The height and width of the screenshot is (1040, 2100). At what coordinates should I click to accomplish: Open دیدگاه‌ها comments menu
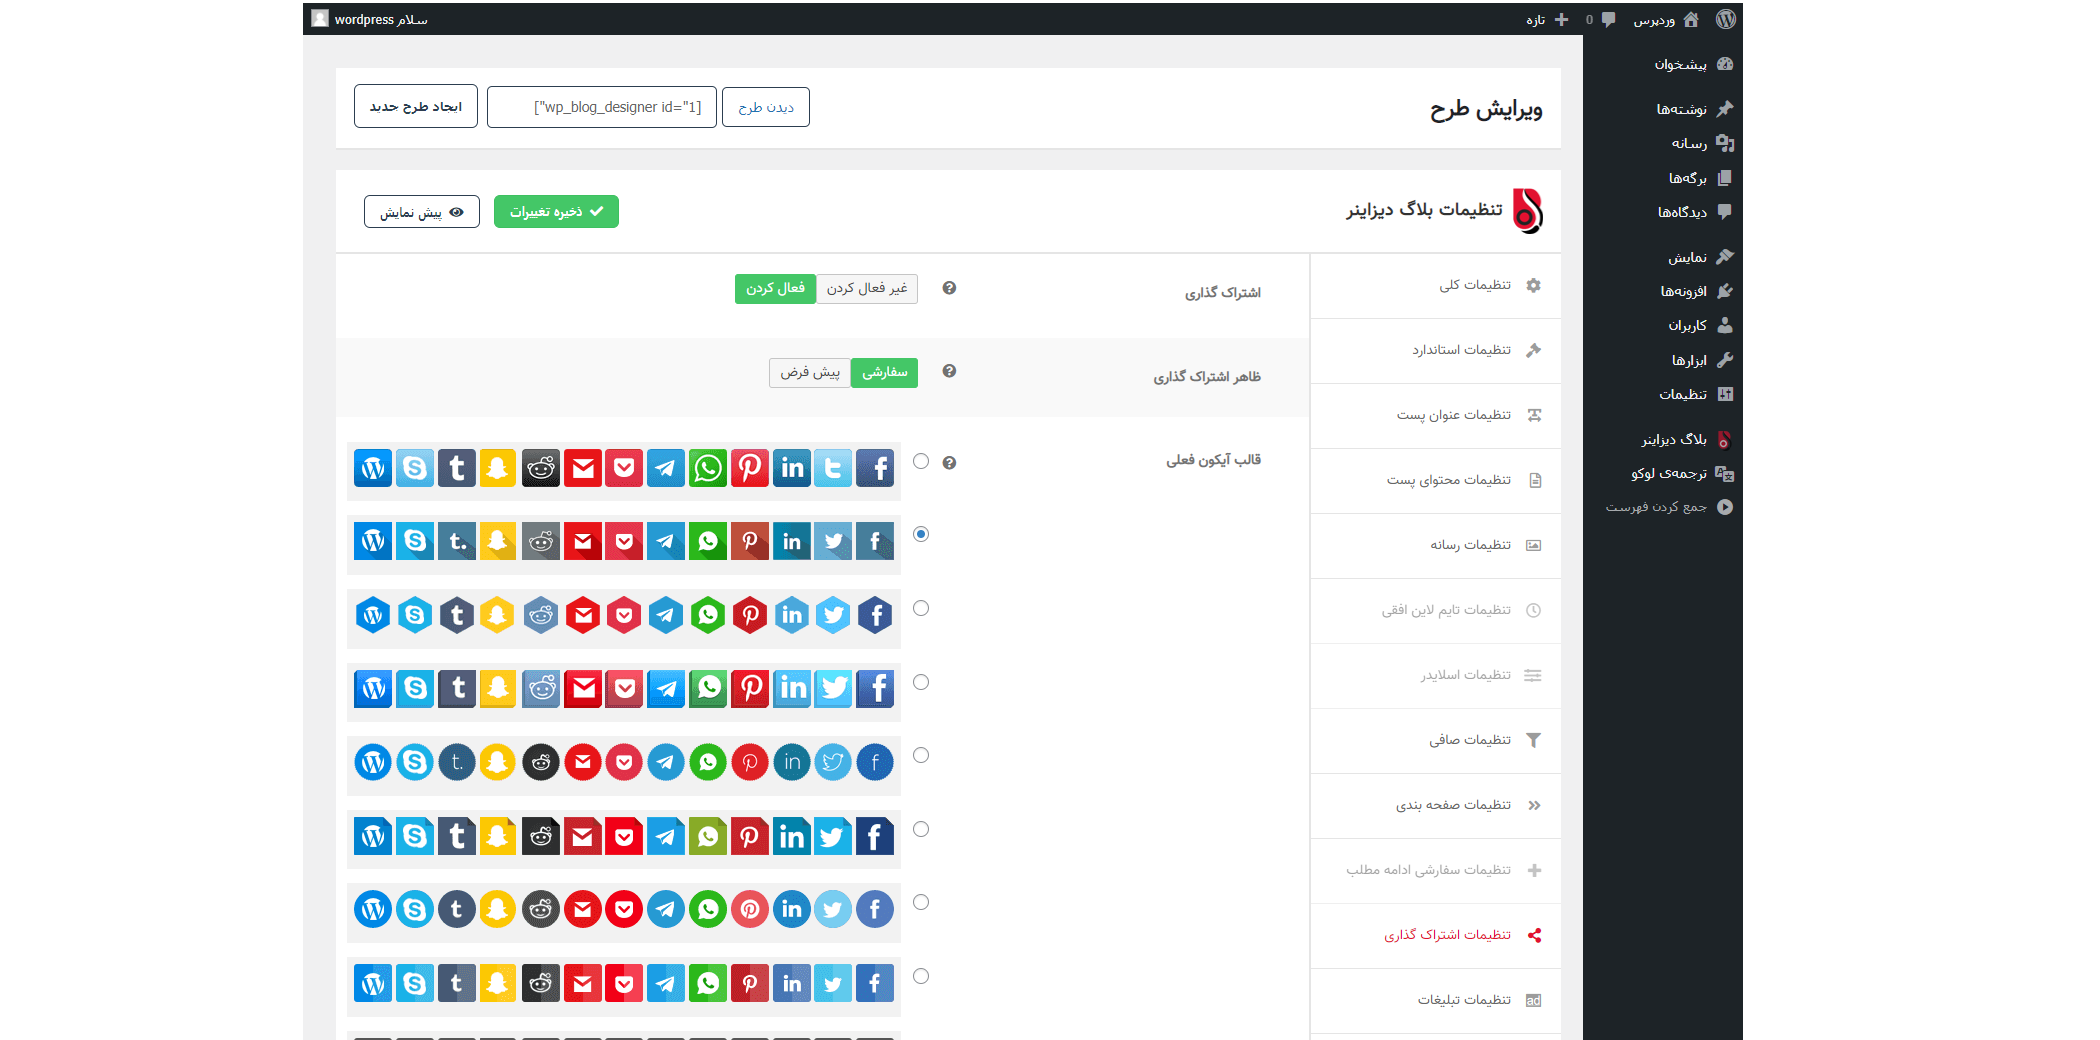pyautogui.click(x=1663, y=212)
